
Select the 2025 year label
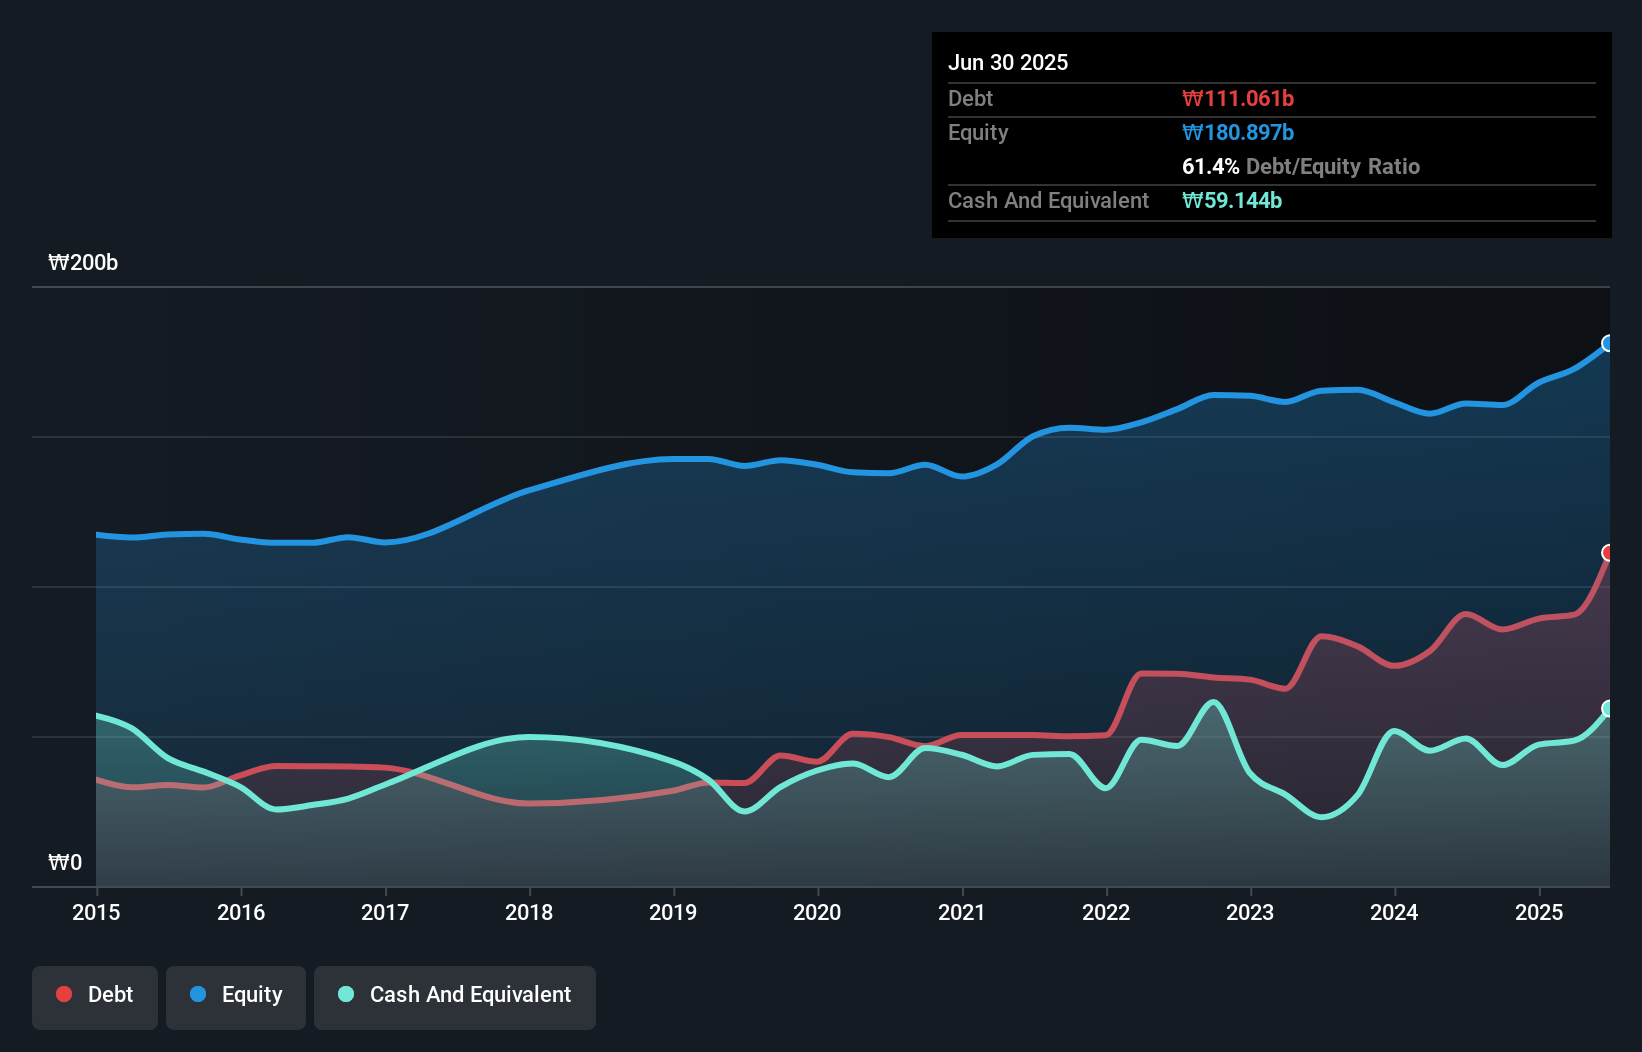1539,912
